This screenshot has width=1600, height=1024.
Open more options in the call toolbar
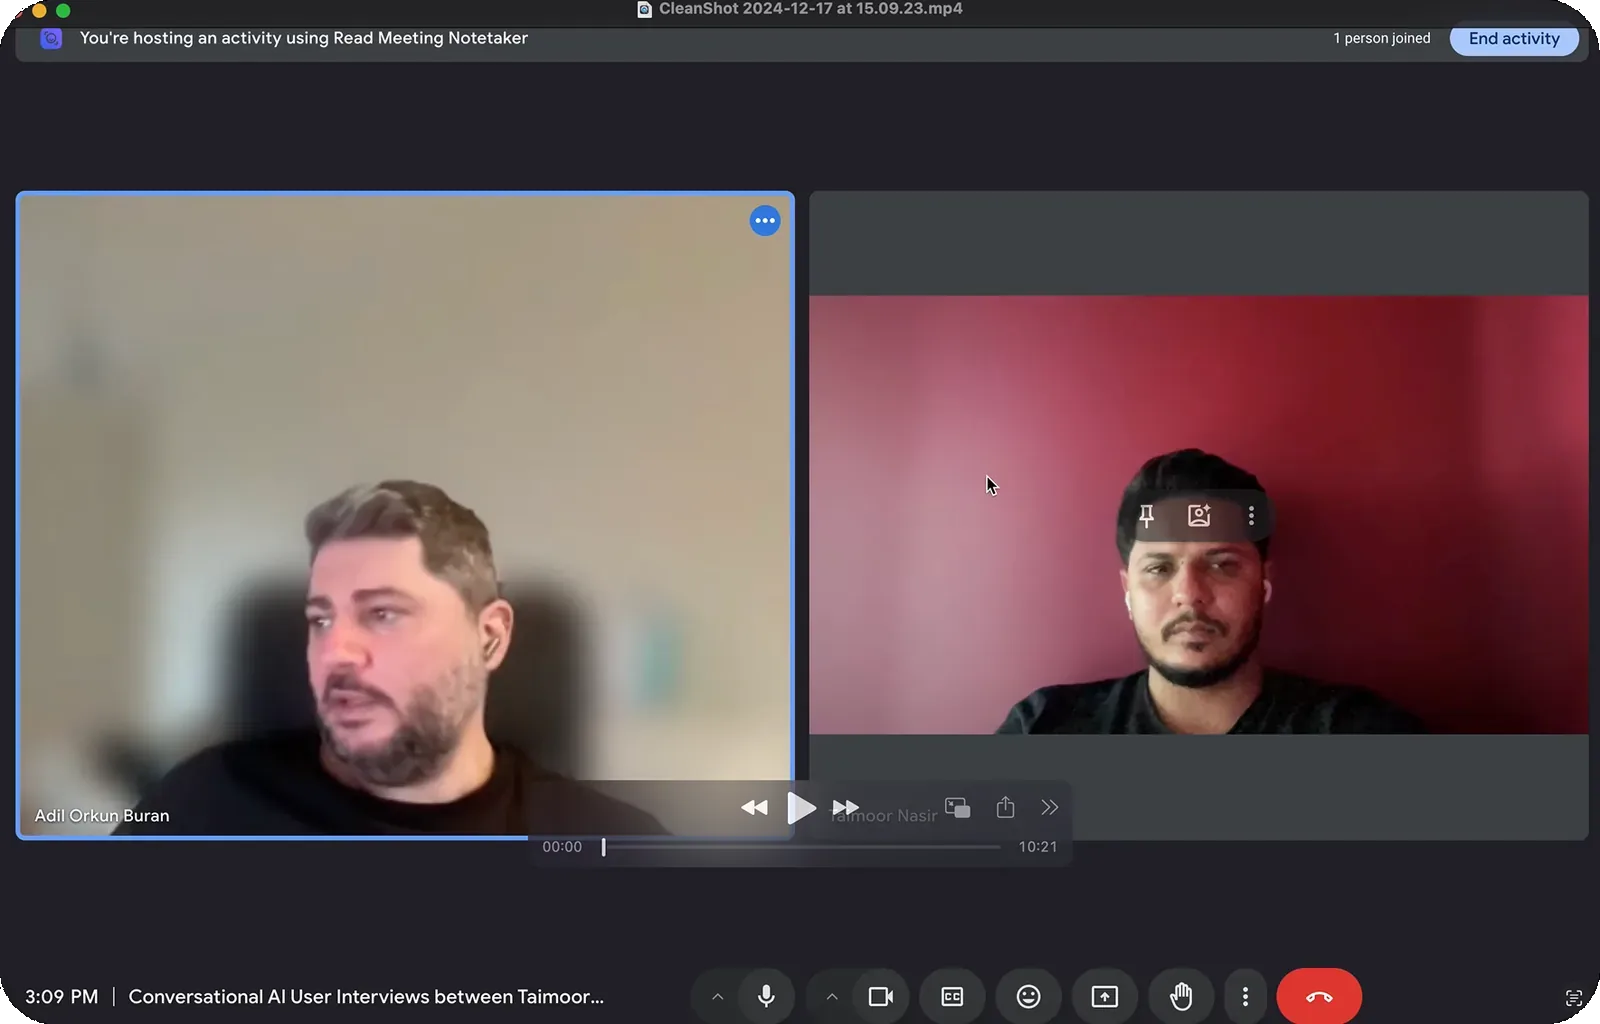click(1245, 996)
